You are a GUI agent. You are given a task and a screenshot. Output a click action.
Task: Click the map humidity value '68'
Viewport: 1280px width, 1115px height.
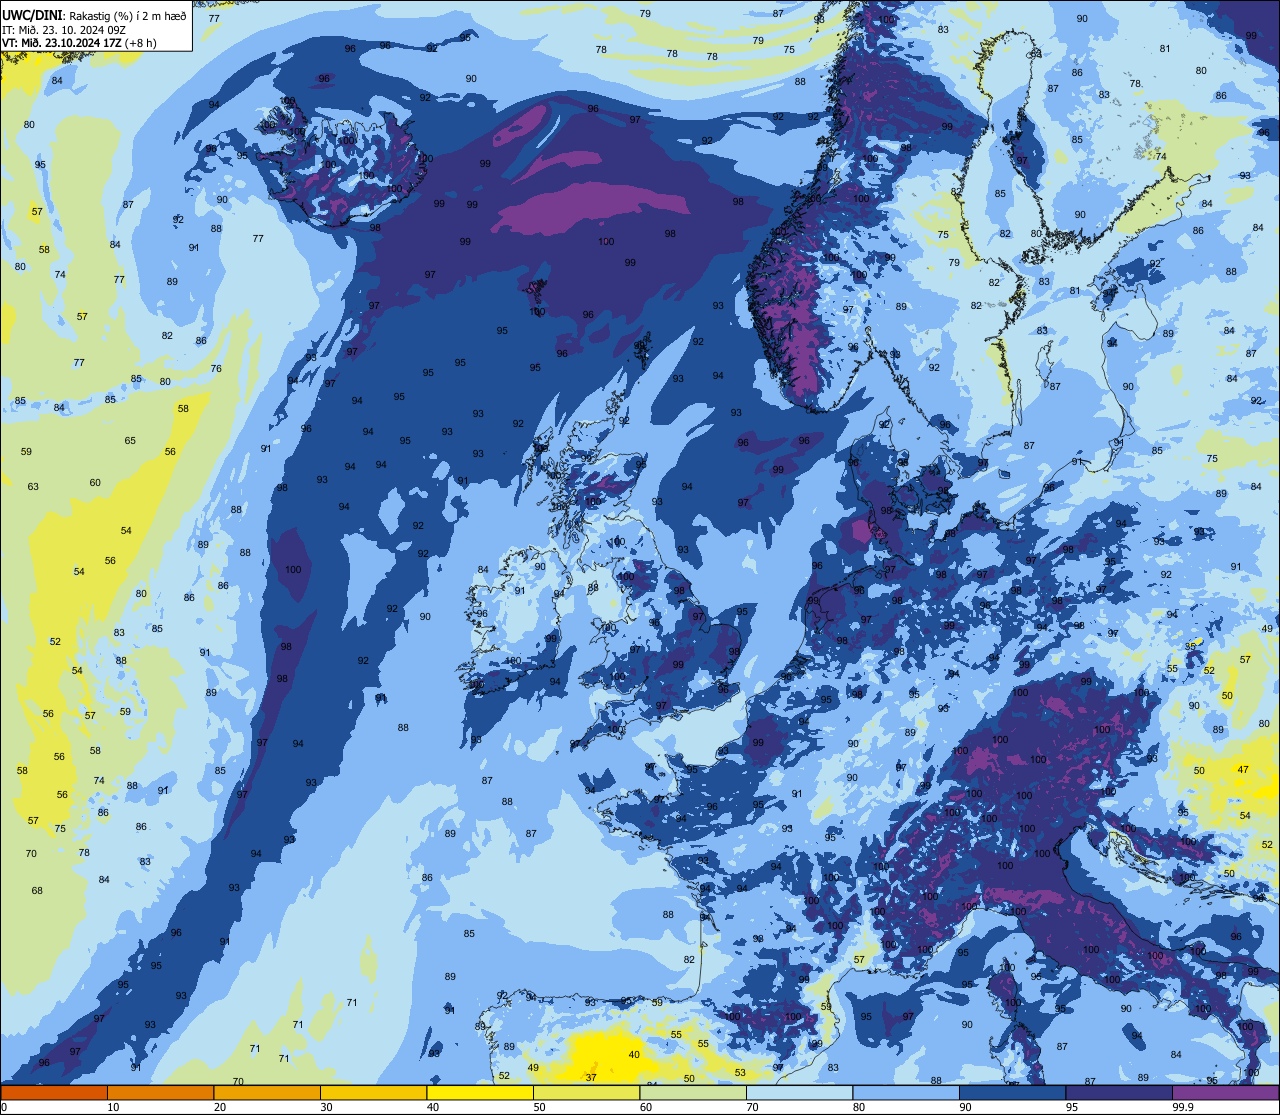(37, 890)
